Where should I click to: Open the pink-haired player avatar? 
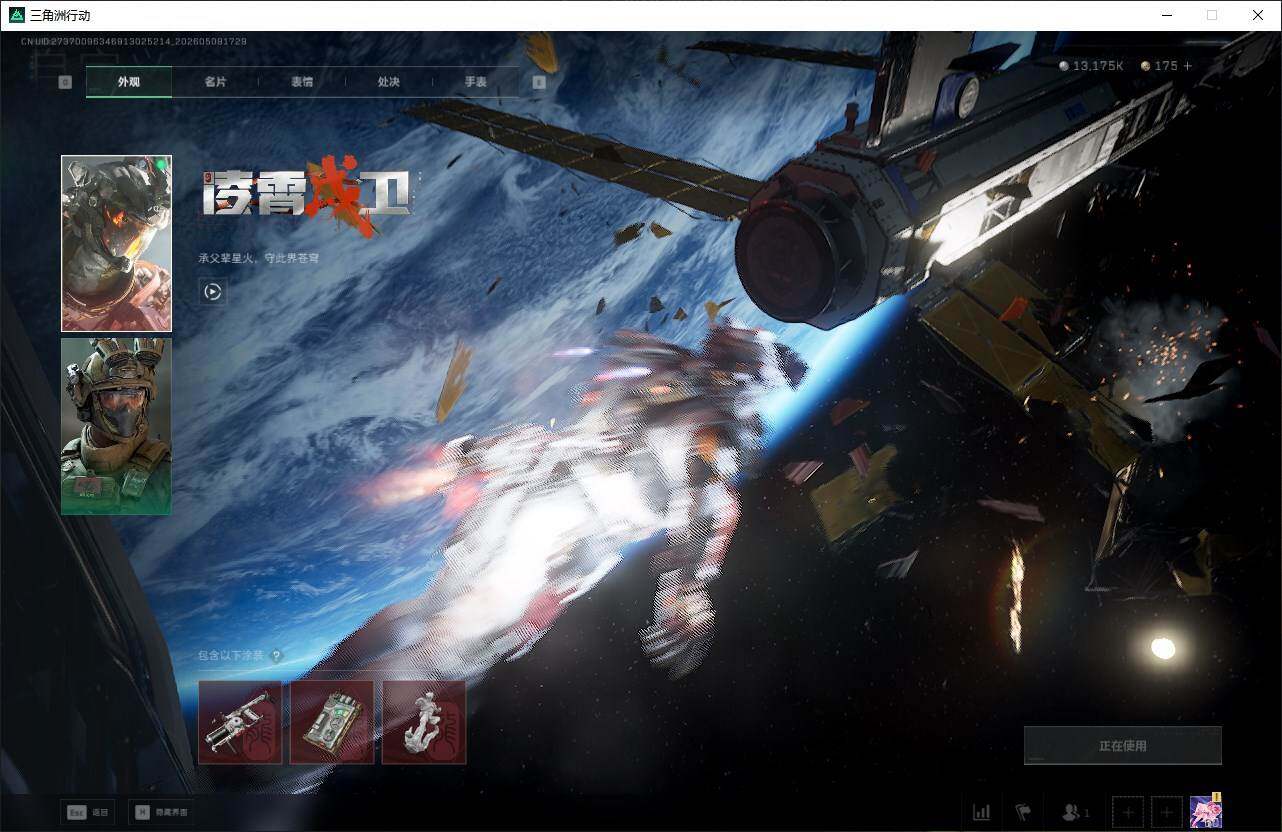point(1206,811)
